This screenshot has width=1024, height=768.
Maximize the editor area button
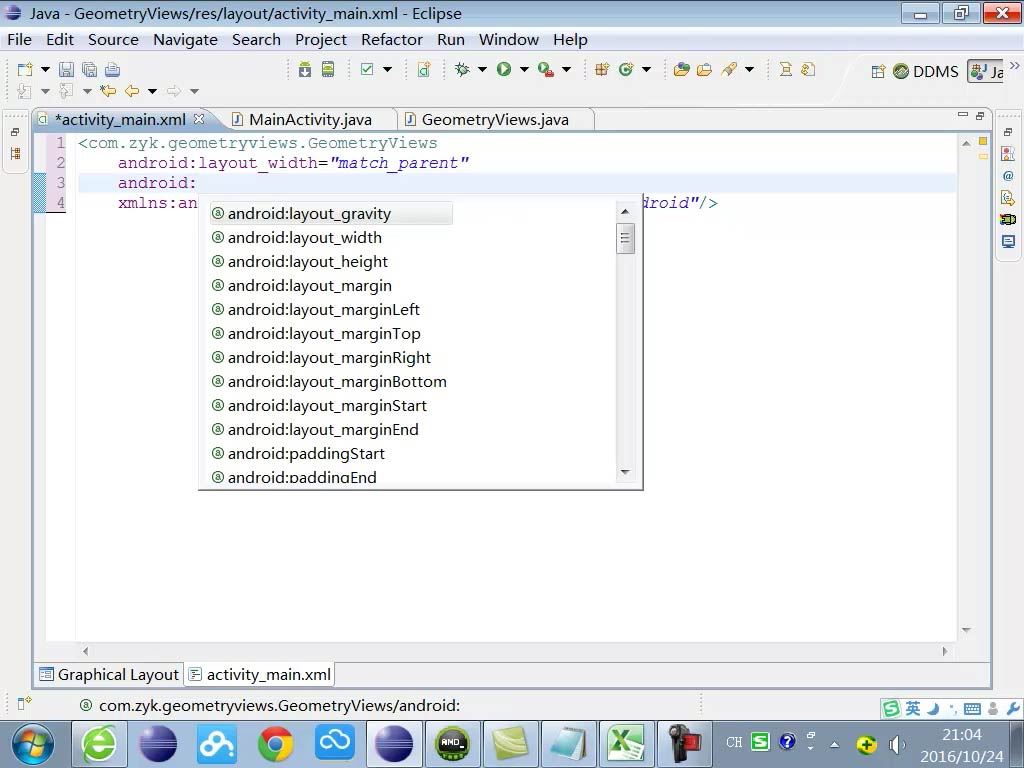980,116
